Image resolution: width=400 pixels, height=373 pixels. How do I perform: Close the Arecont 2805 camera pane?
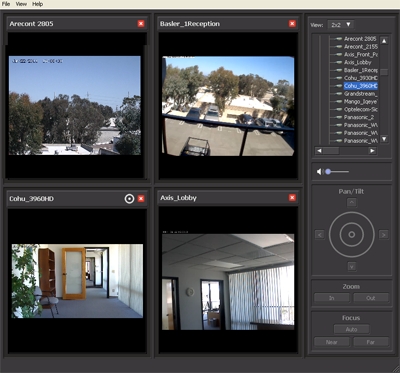click(141, 24)
